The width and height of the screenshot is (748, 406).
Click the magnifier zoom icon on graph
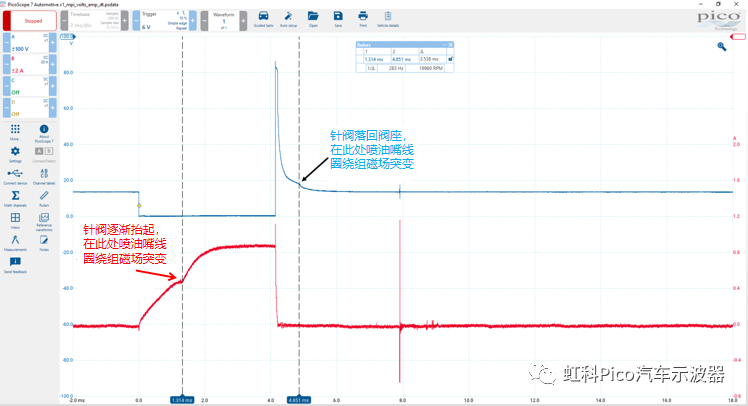(721, 46)
